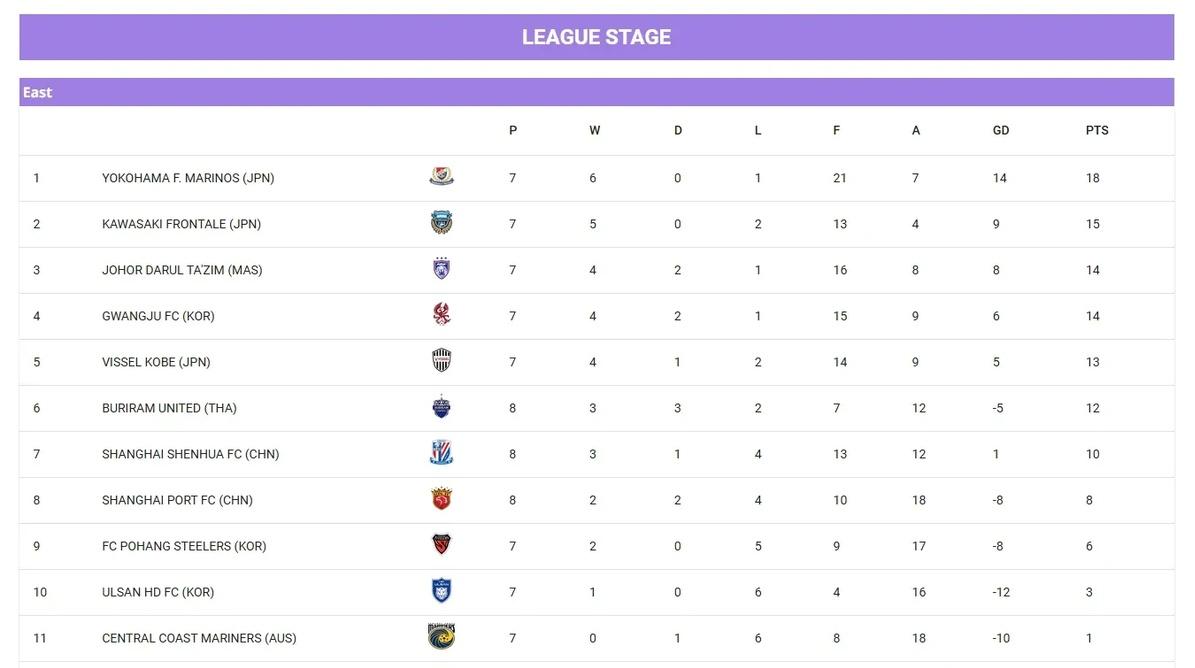Click the FC Pohang Steelers crest

tap(441, 544)
